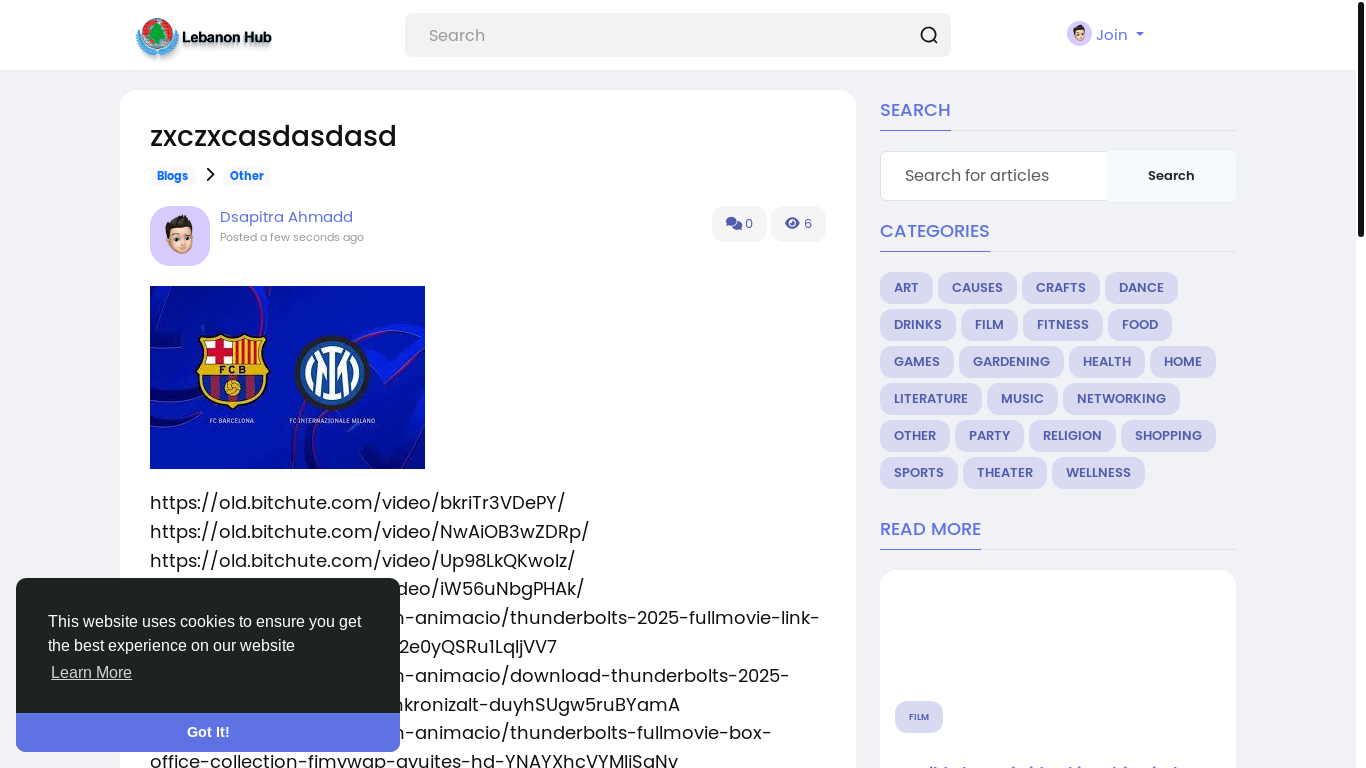Open the GAMES category
This screenshot has height=768, width=1366.
coord(916,362)
